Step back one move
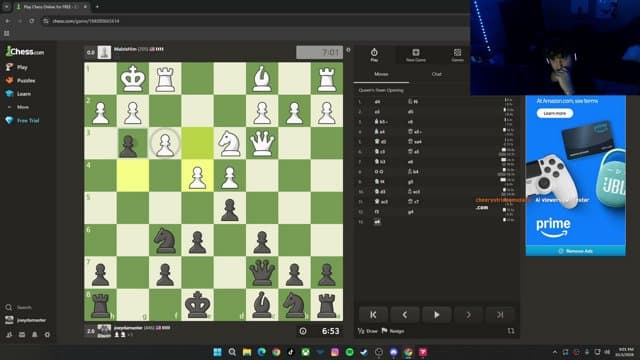640x360 pixels. [x=404, y=315]
